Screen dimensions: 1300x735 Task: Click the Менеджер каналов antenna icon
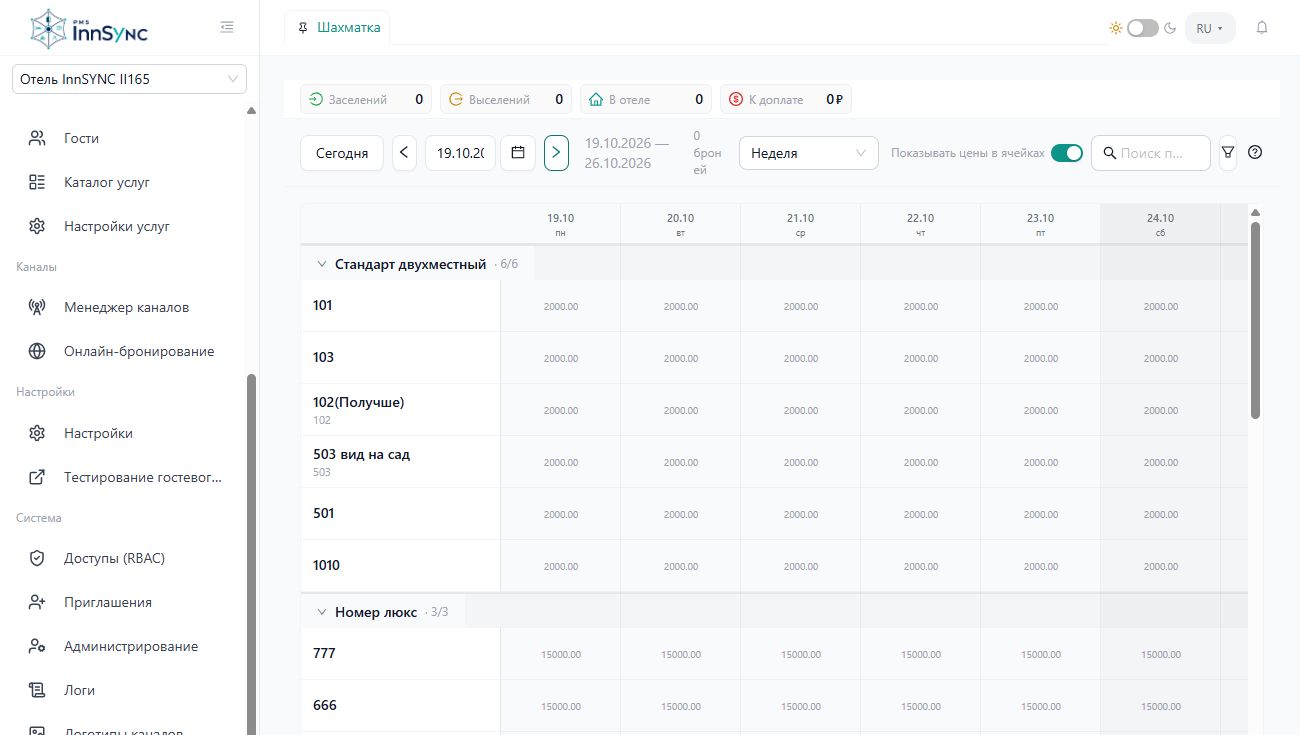[x=37, y=307]
